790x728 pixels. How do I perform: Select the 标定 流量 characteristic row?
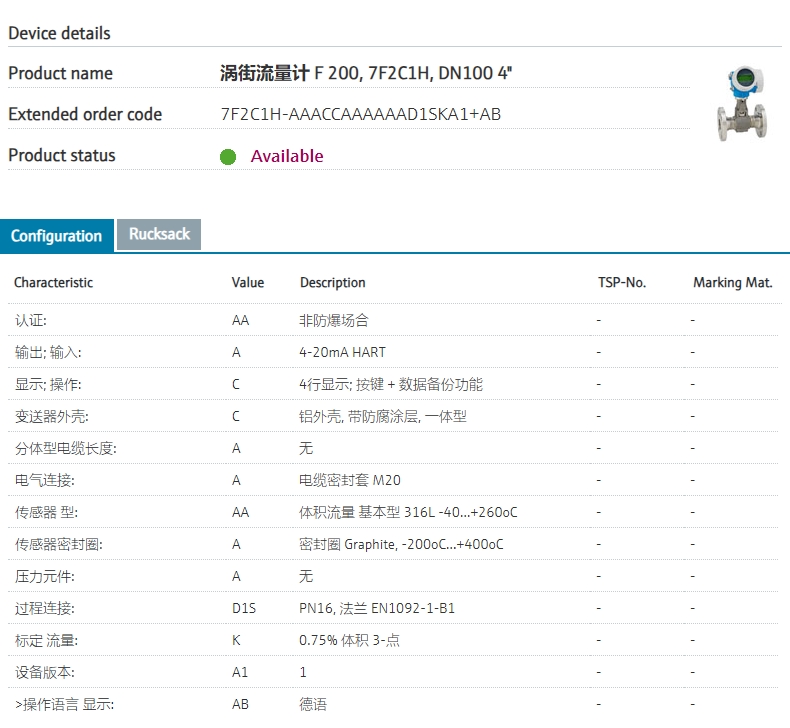pyautogui.click(x=46, y=640)
